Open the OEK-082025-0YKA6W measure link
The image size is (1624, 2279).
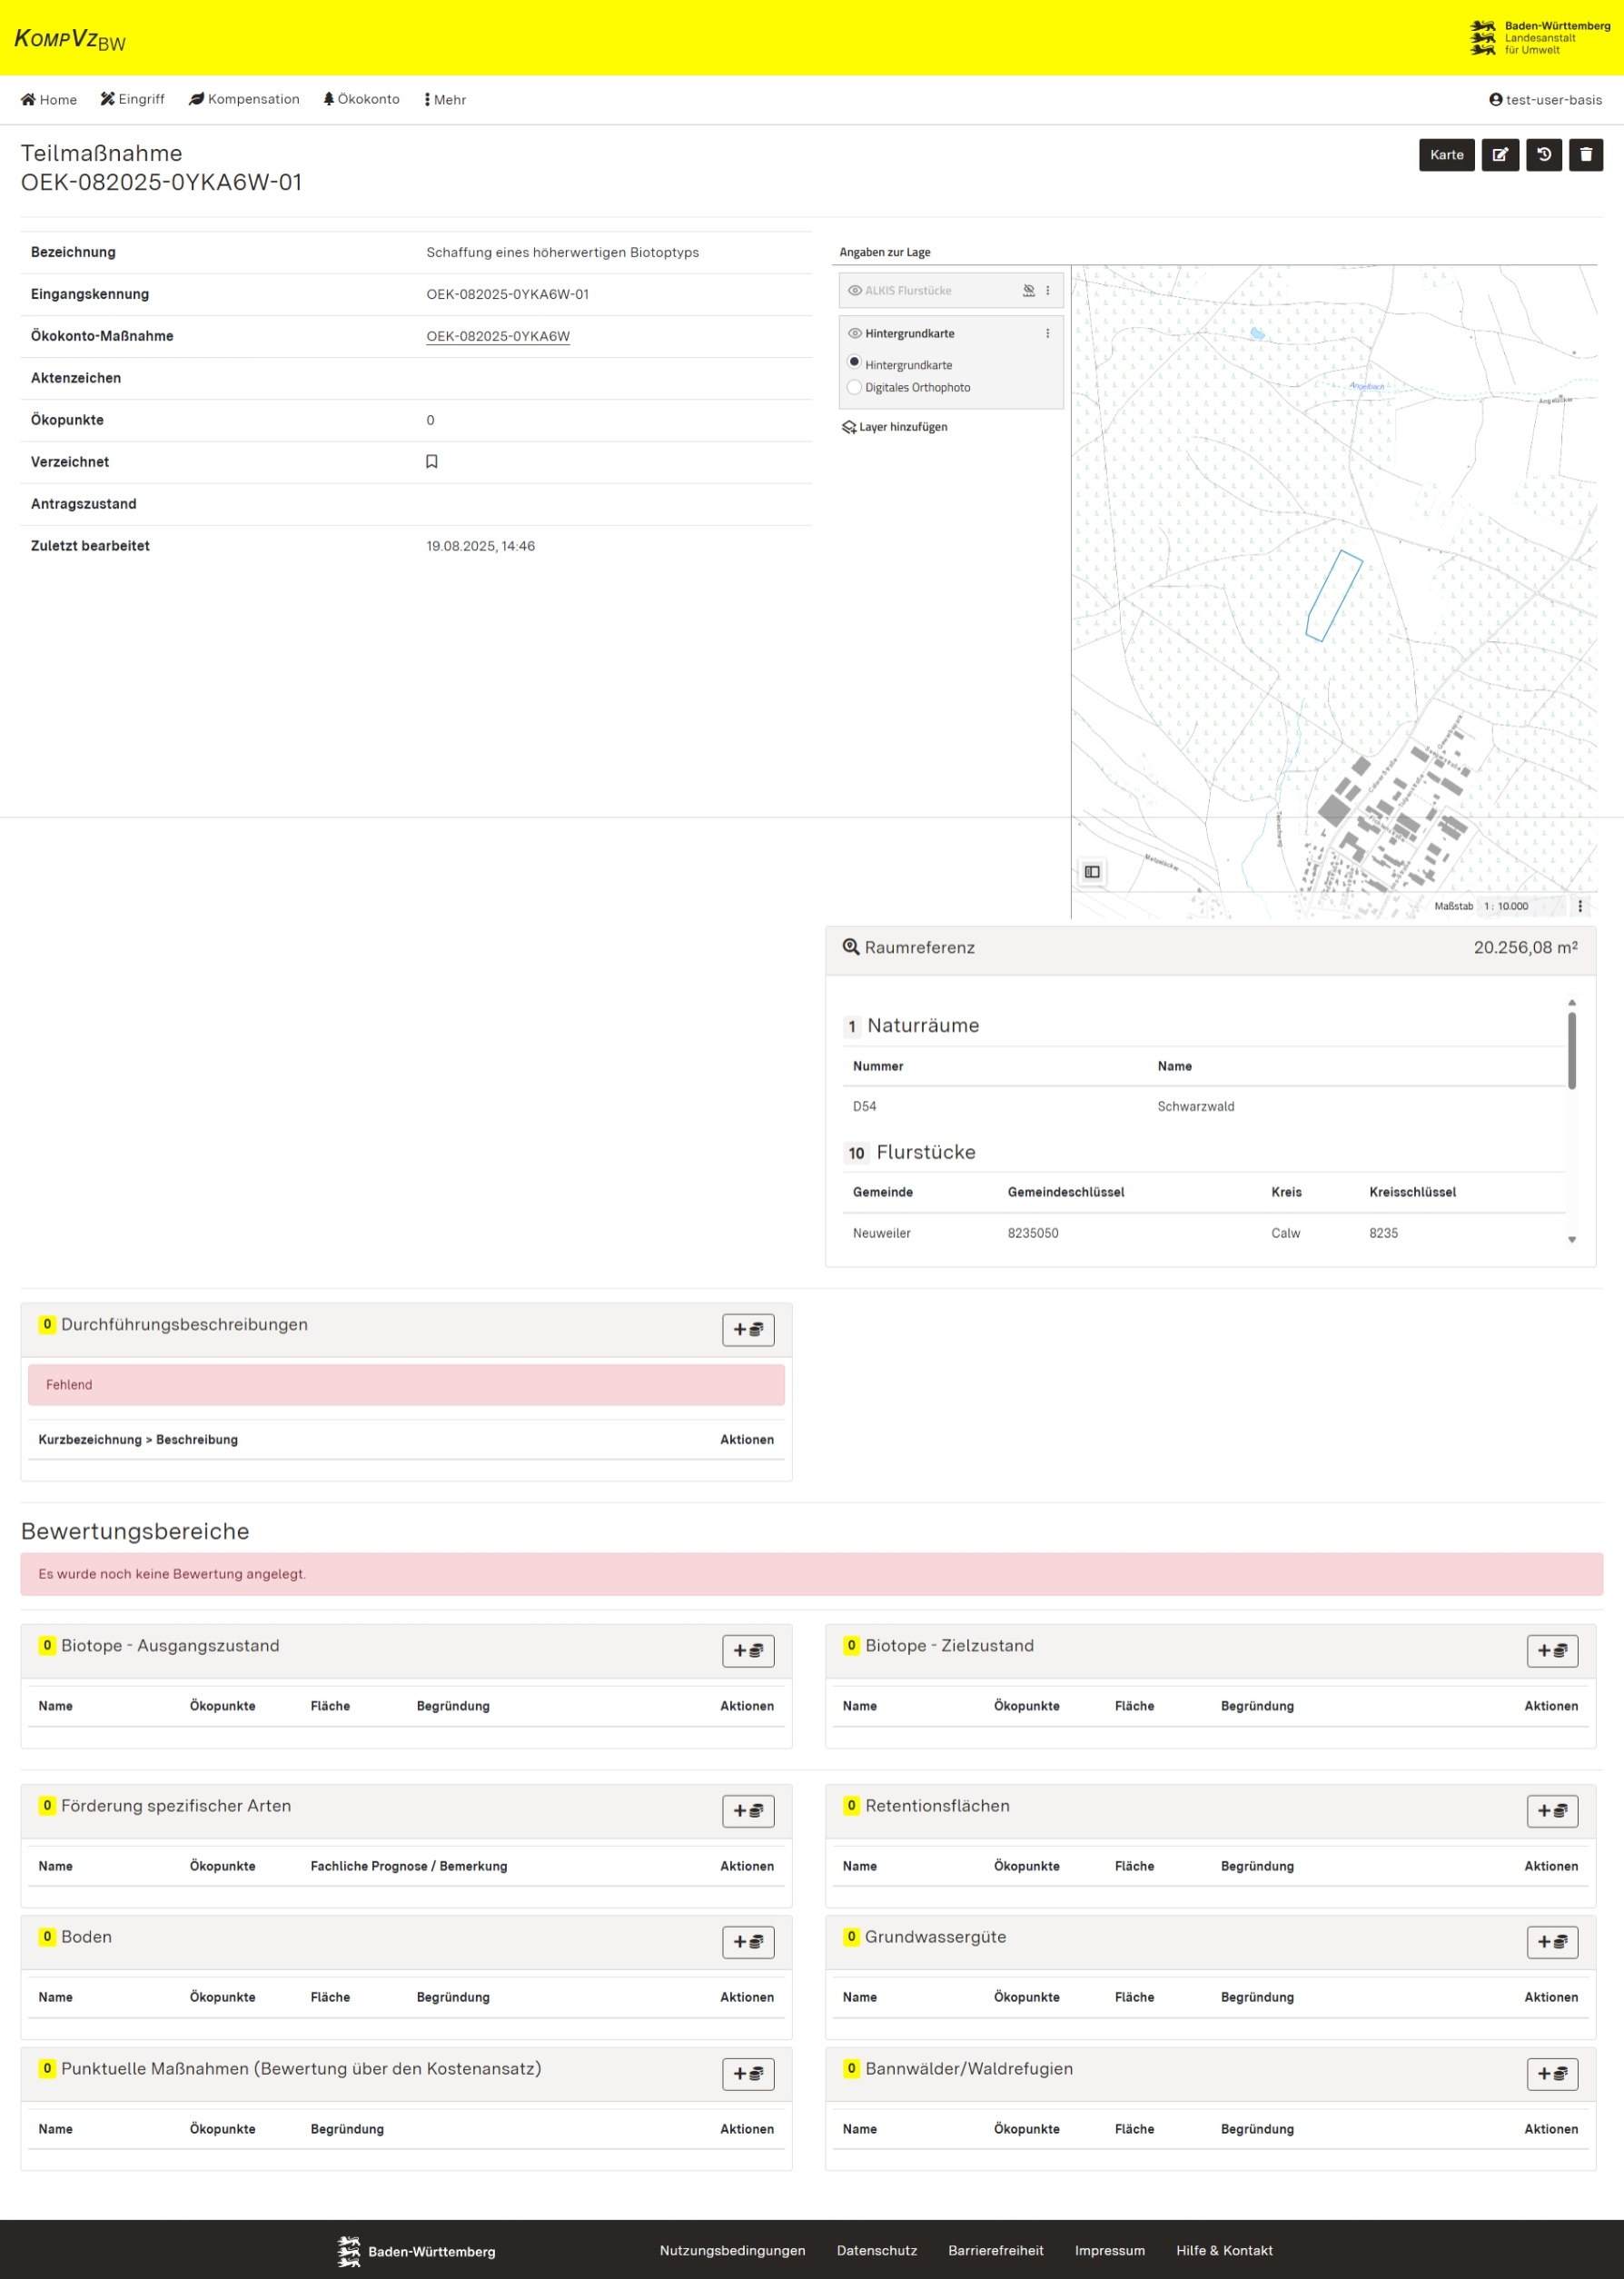click(498, 336)
